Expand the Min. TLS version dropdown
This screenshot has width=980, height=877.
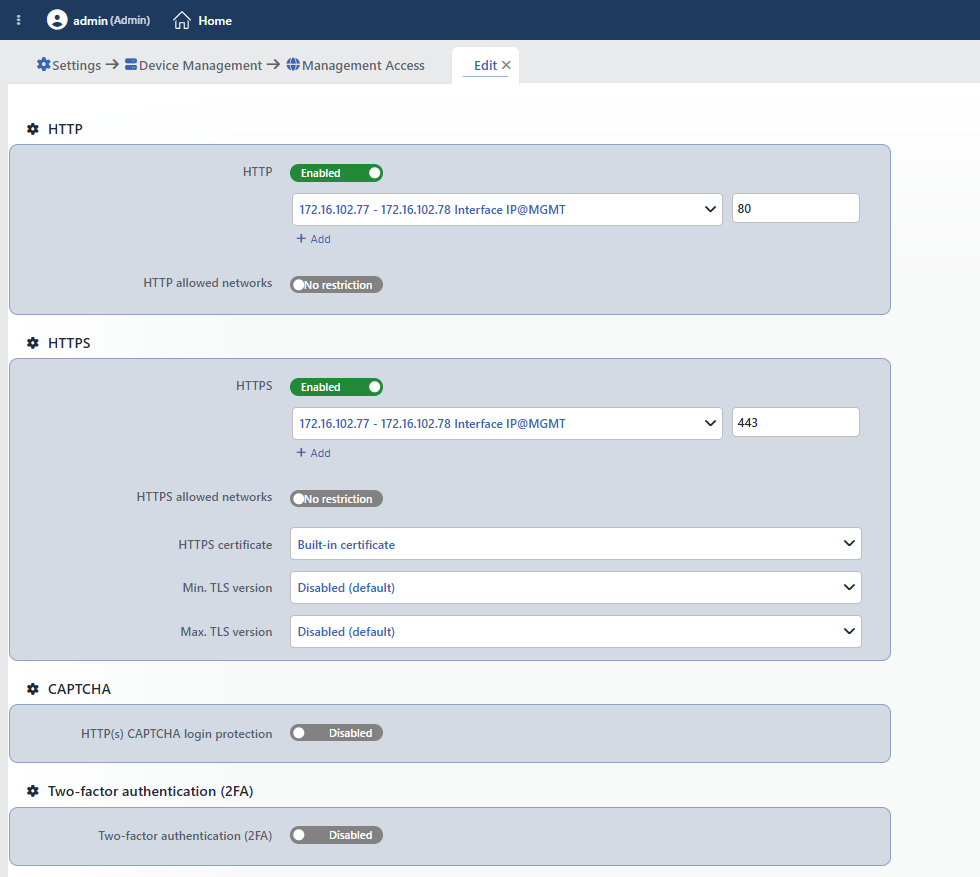click(x=576, y=588)
